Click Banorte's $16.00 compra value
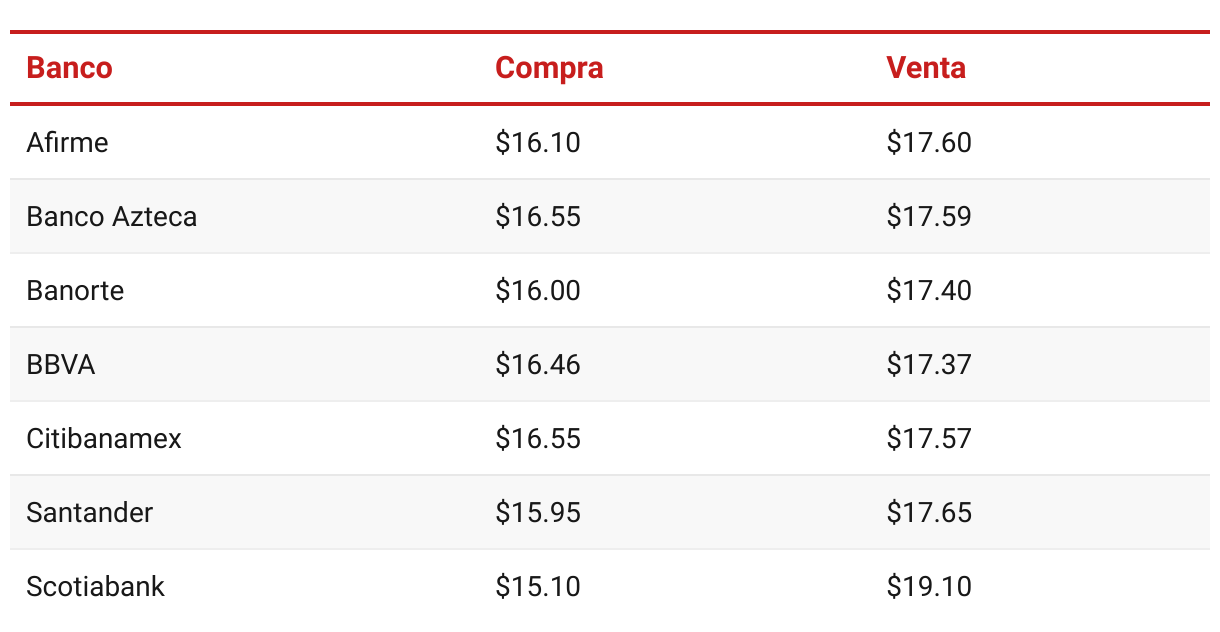The width and height of the screenshot is (1220, 632). tap(538, 290)
